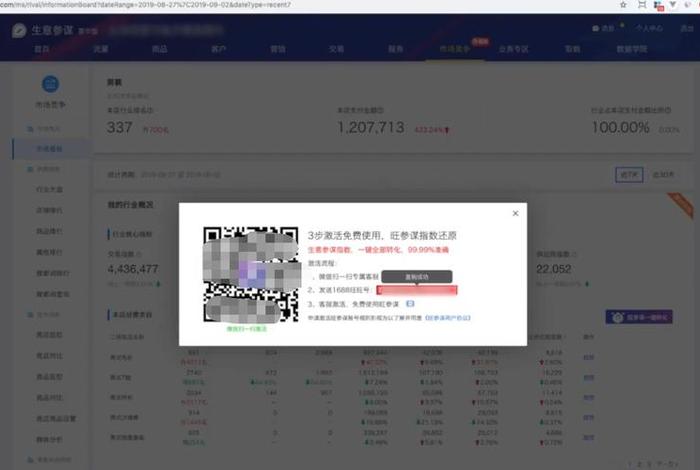The image size is (700, 470).
Task: Go to page 2 in table pagination
Action: (x=639, y=463)
